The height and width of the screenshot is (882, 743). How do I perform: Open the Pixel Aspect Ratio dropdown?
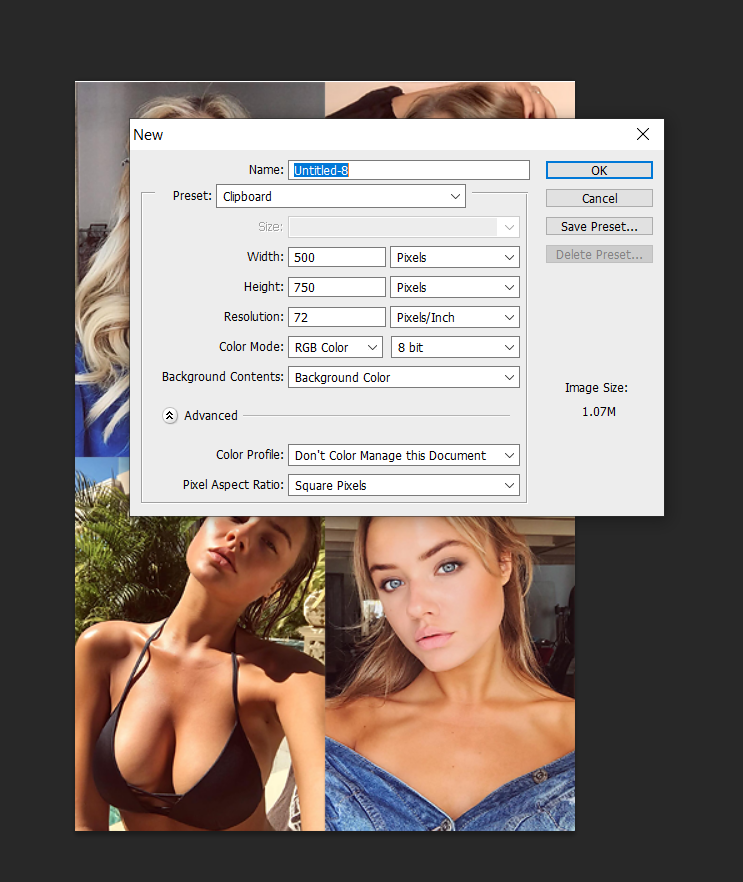tap(404, 485)
